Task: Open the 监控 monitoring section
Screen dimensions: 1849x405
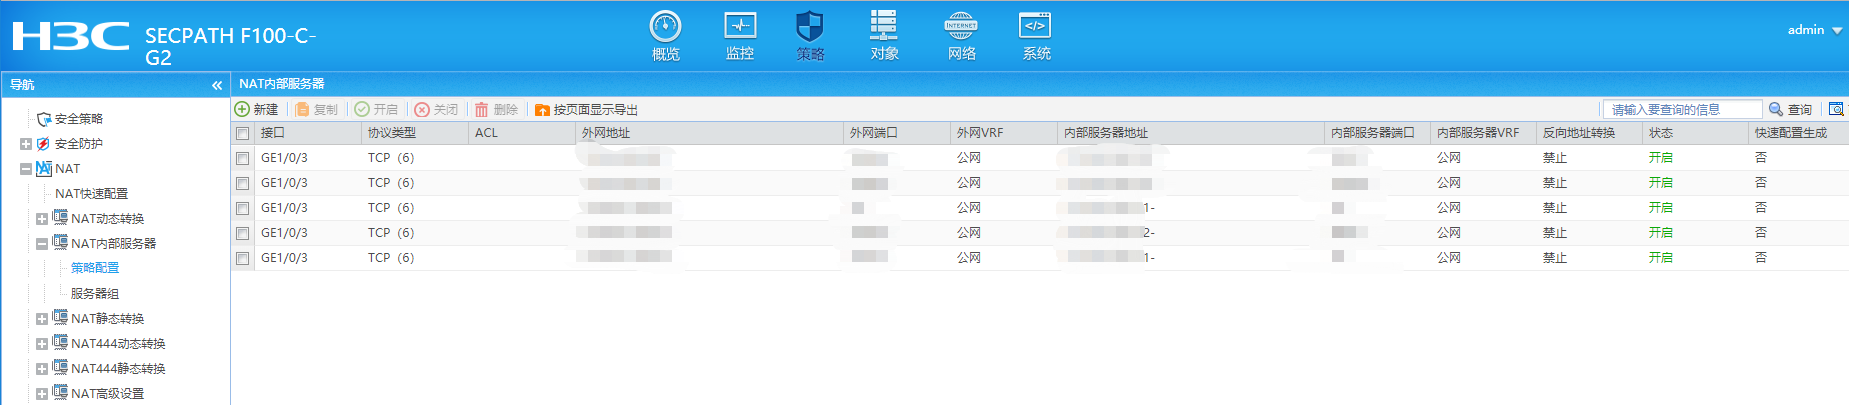Action: [740, 36]
